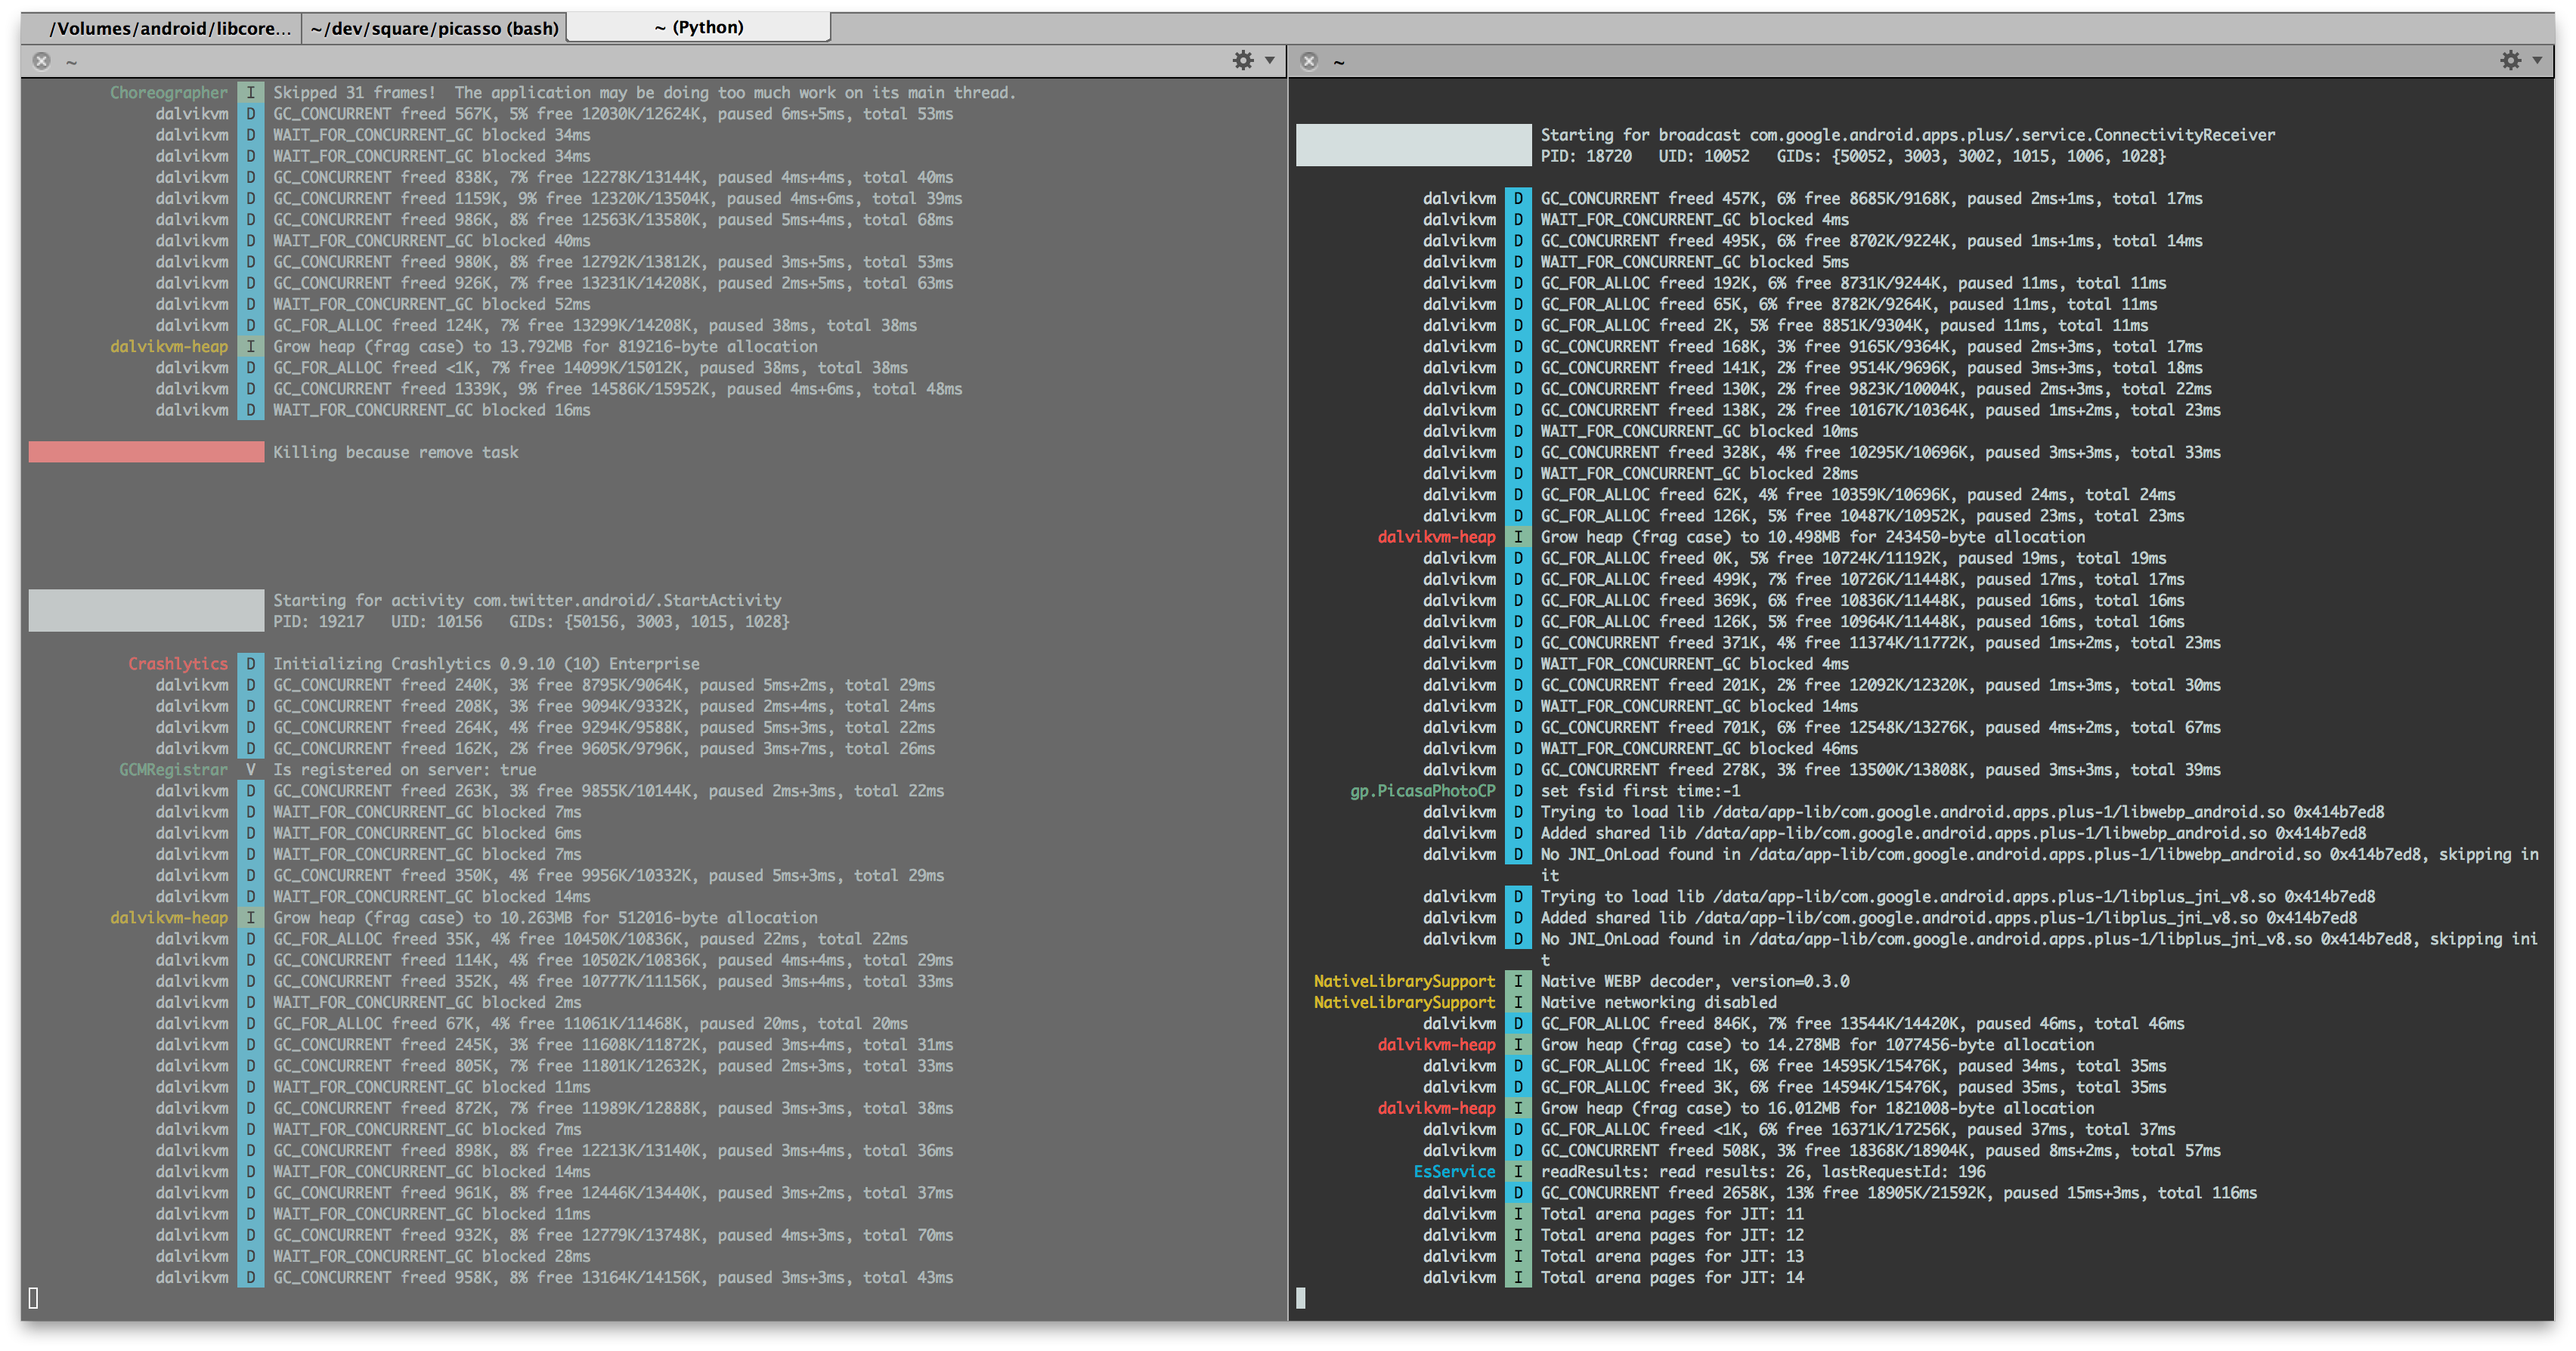Select the ~ (Python) tab
Image resolution: width=2576 pixels, height=1351 pixels.
(x=698, y=27)
